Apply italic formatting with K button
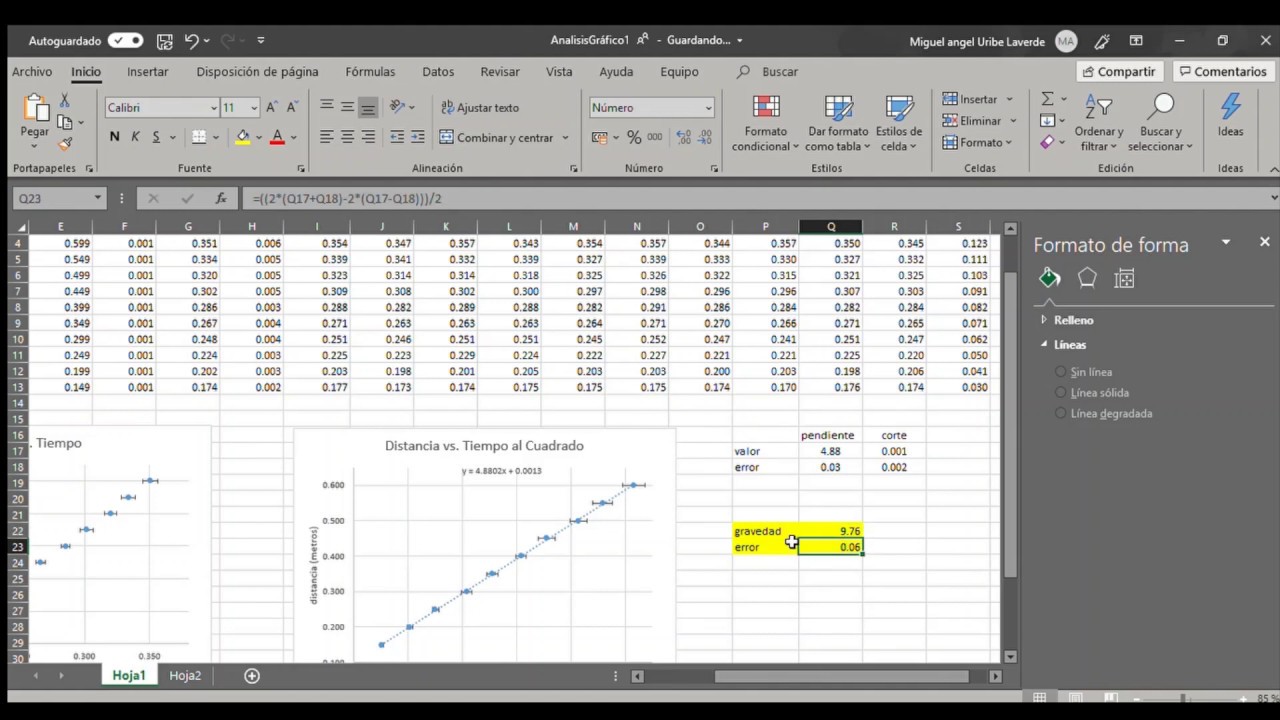 (135, 137)
